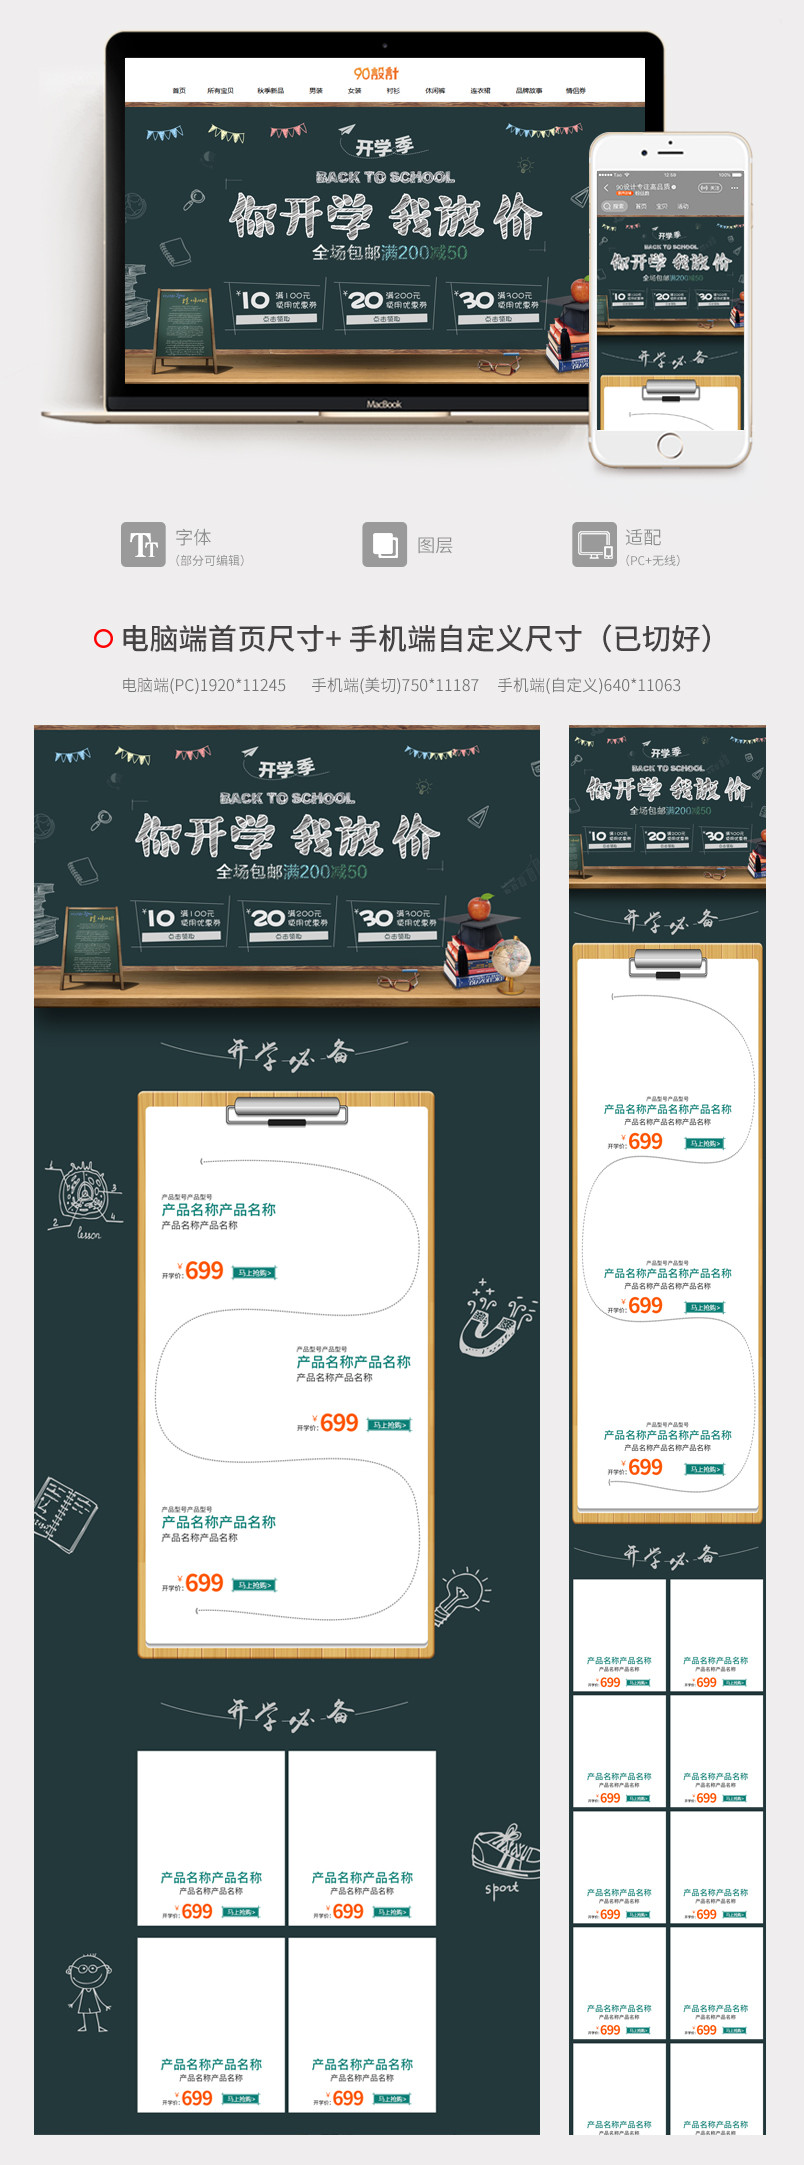
Task: Click 马上抢购 on the PC grid's bottom-left card
Action: click(x=240, y=2099)
